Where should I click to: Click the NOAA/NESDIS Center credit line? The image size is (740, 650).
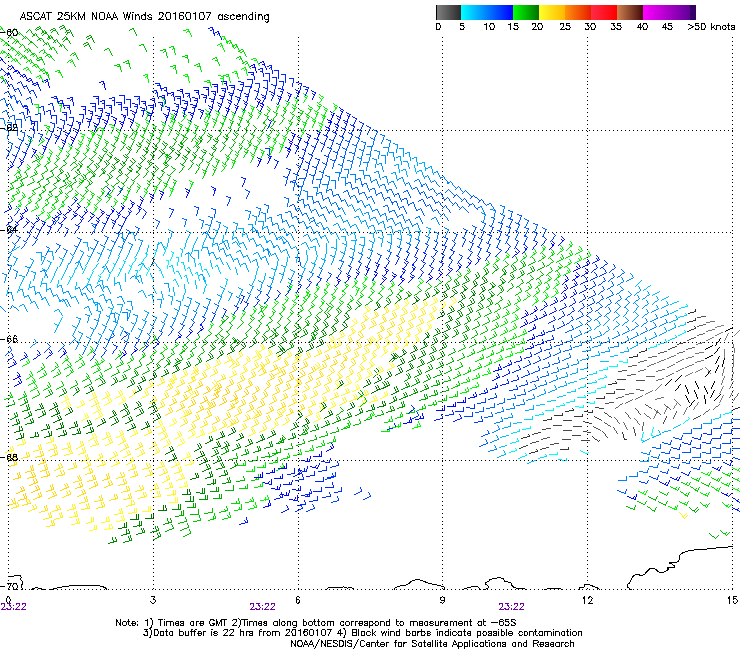point(432,644)
